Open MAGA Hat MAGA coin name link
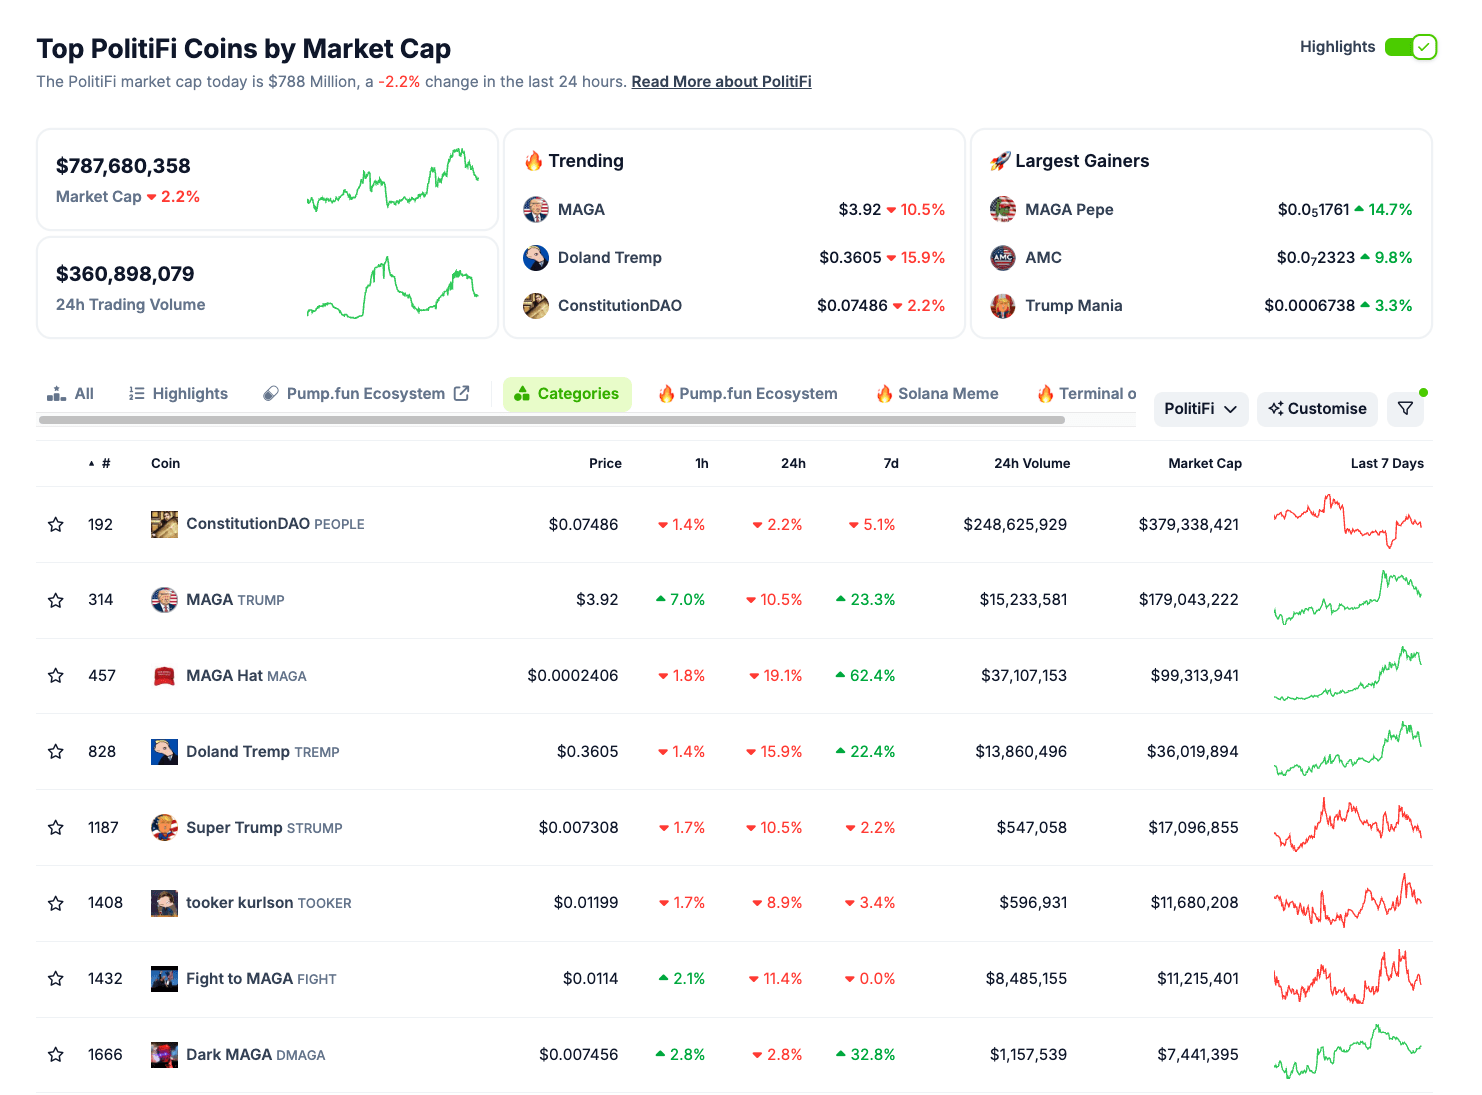Screen dimensions: 1482x1095 point(246,676)
